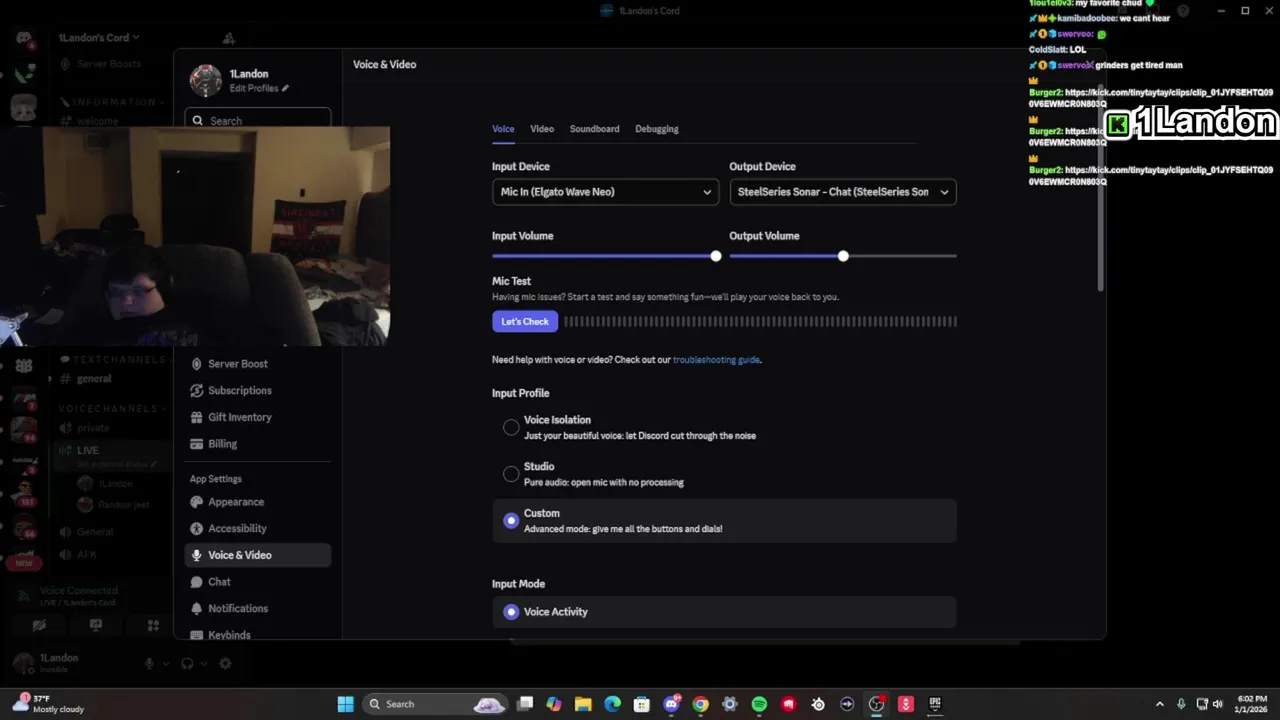Open Input Device dropdown

point(605,192)
